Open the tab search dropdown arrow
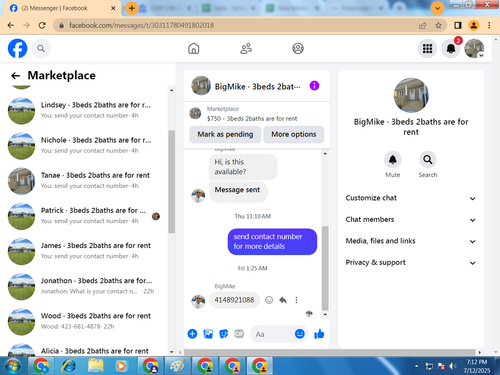Screen dimensions: 500x375 [437, 8]
